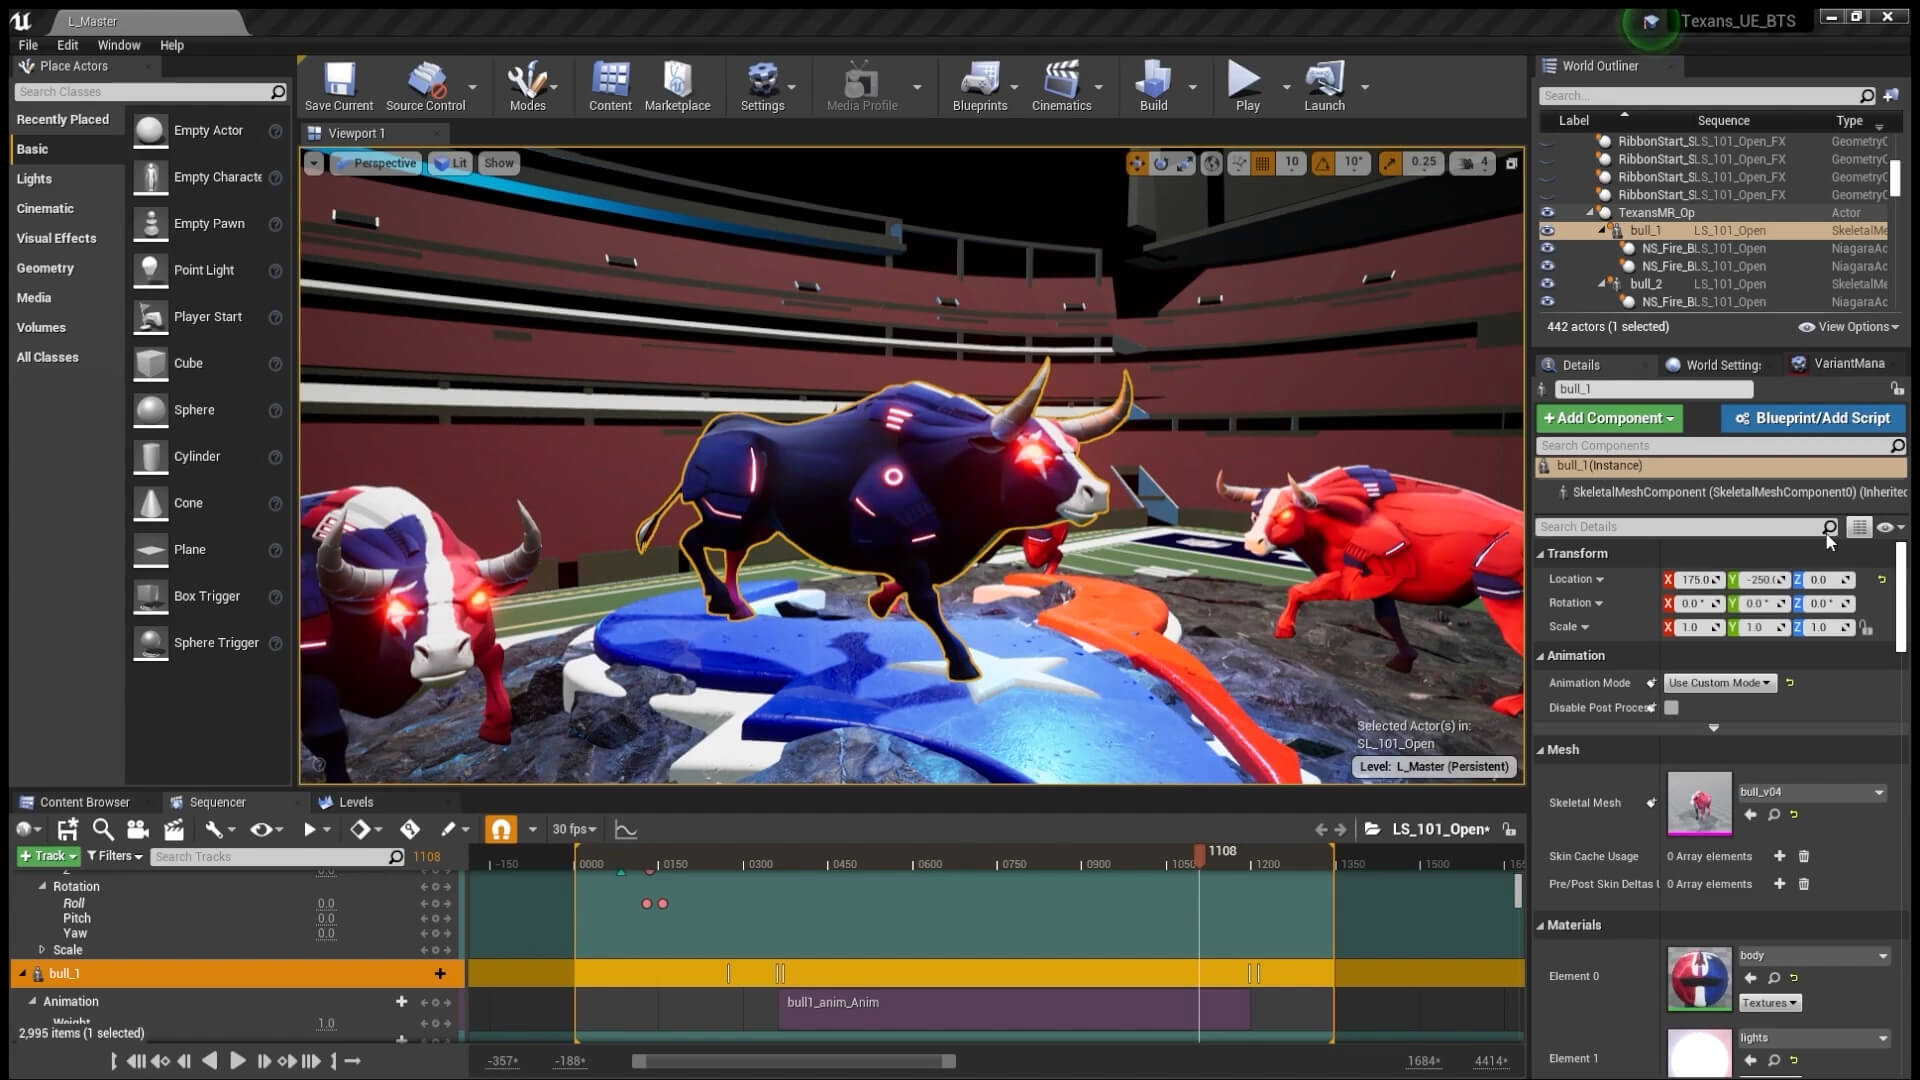This screenshot has height=1080, width=1920.
Task: Hide bull_2 using its visibility eye
Action: click(x=1548, y=284)
